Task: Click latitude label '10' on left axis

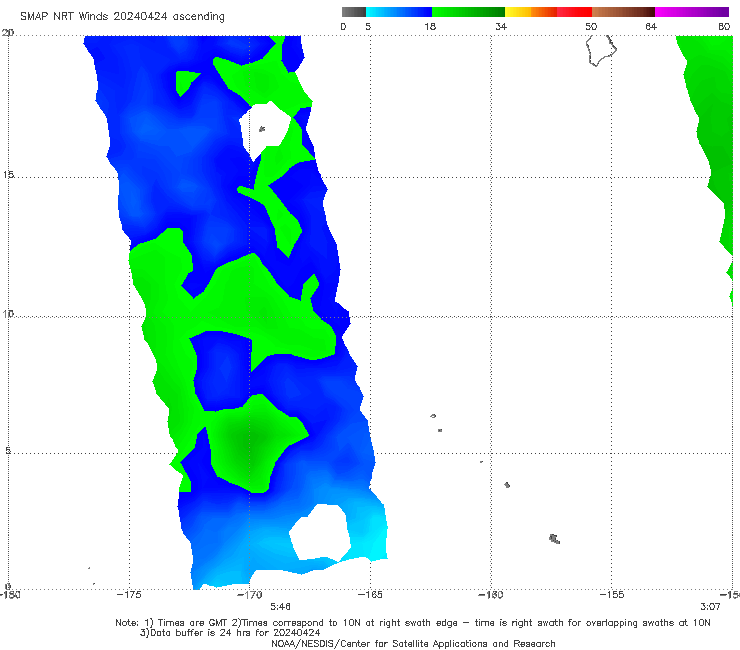Action: (8, 314)
